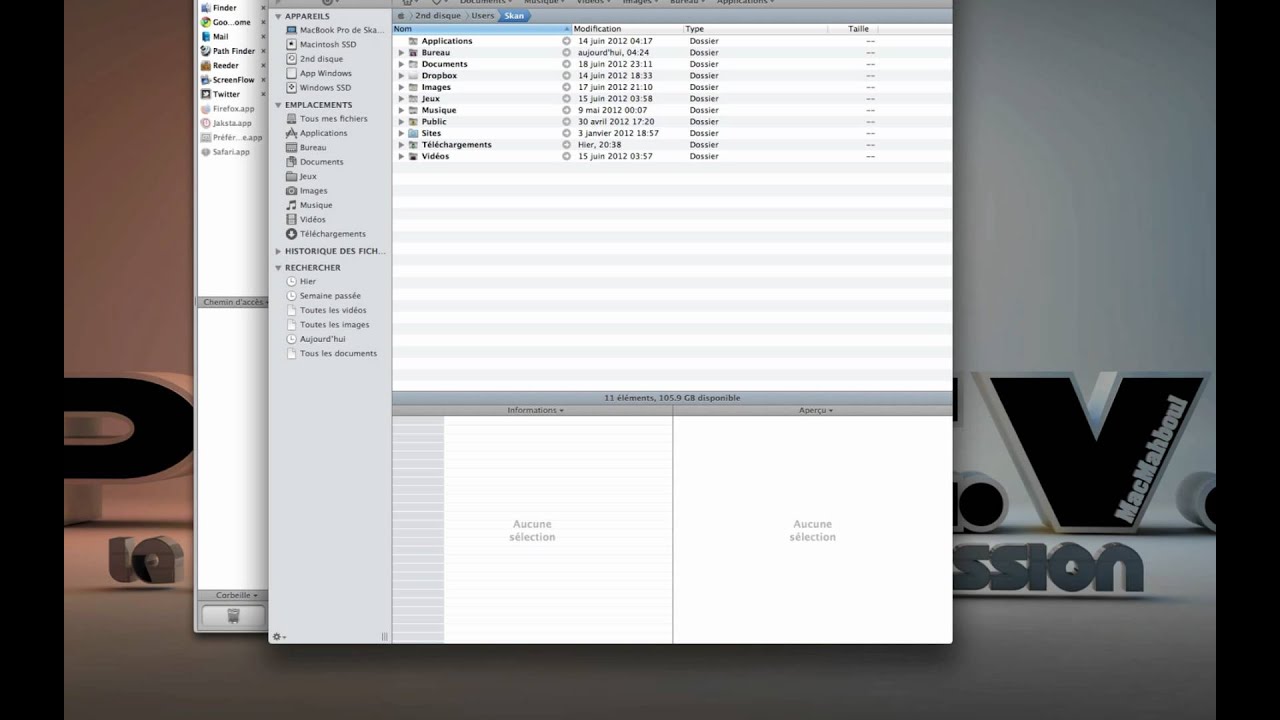Open Images under Emplacements in sidebar
Screen dimensions: 1280x720
click(306, 190)
